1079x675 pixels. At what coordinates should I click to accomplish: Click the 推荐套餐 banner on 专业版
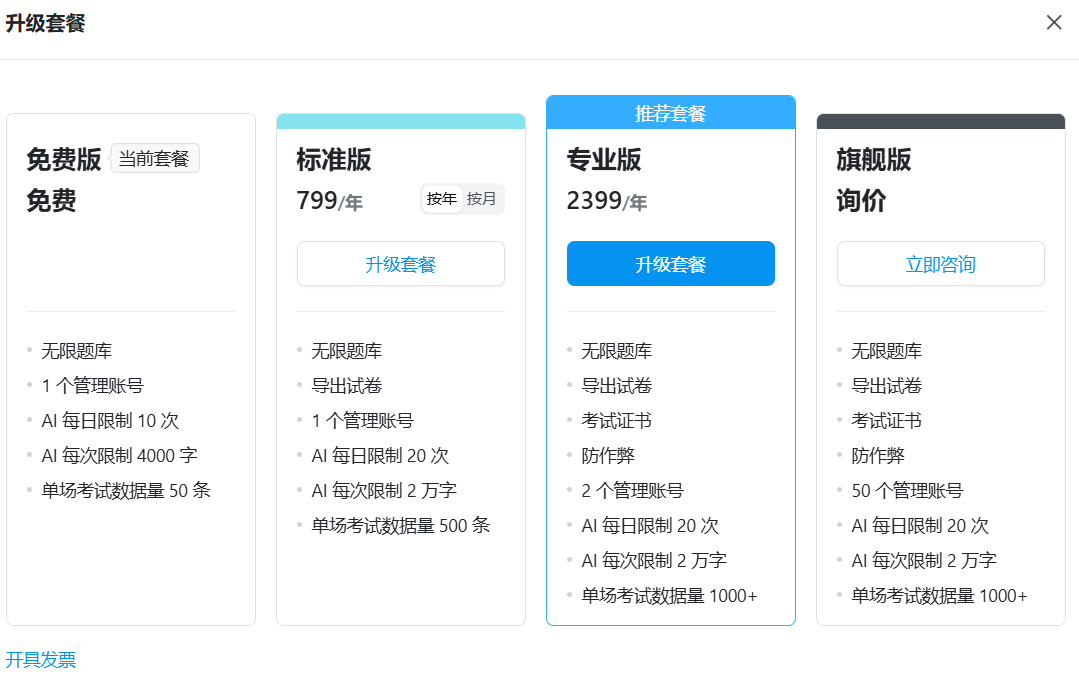click(x=670, y=111)
